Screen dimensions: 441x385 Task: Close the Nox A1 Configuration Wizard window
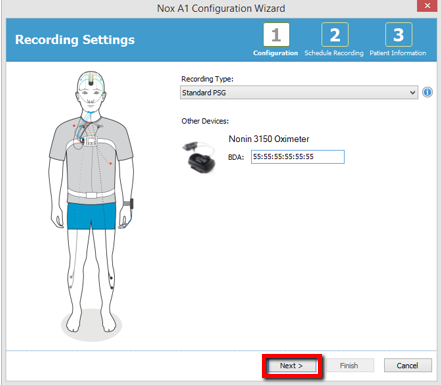pos(427,6)
